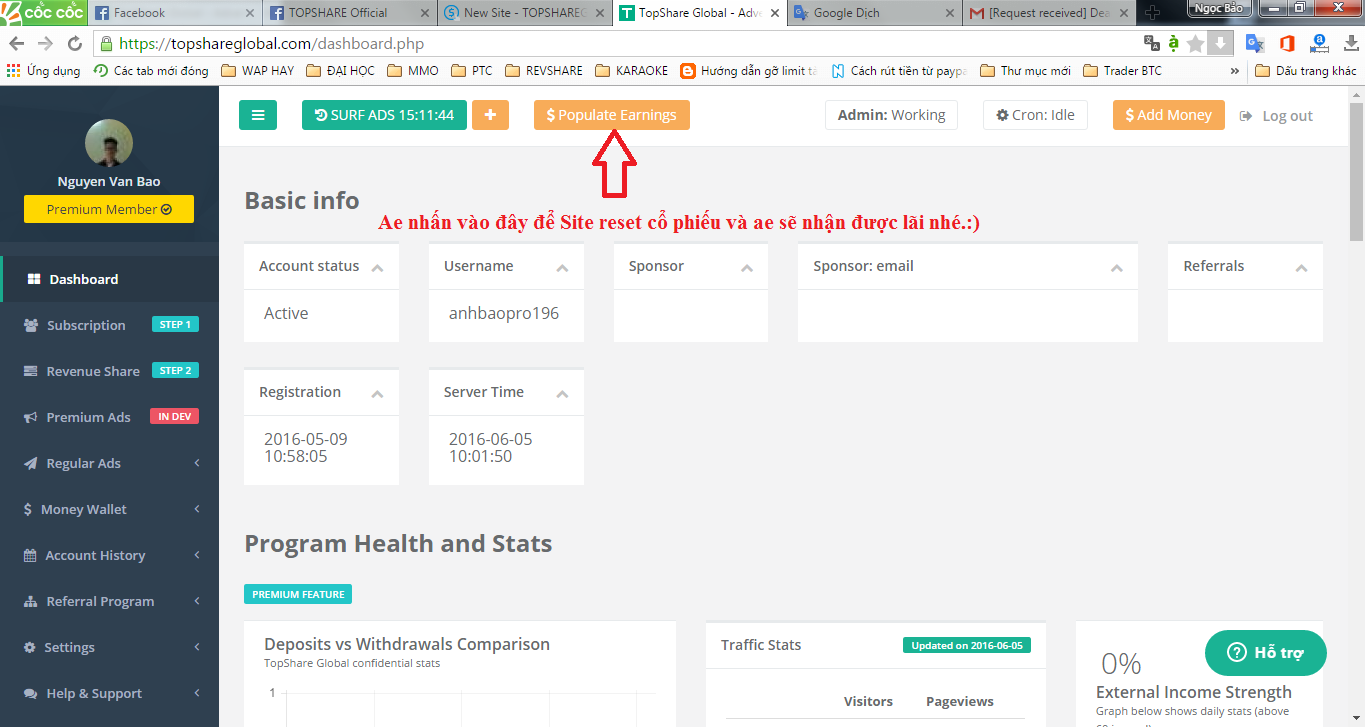Image resolution: width=1365 pixels, height=727 pixels.
Task: Open browser downloads arrow icon
Action: (1351, 44)
